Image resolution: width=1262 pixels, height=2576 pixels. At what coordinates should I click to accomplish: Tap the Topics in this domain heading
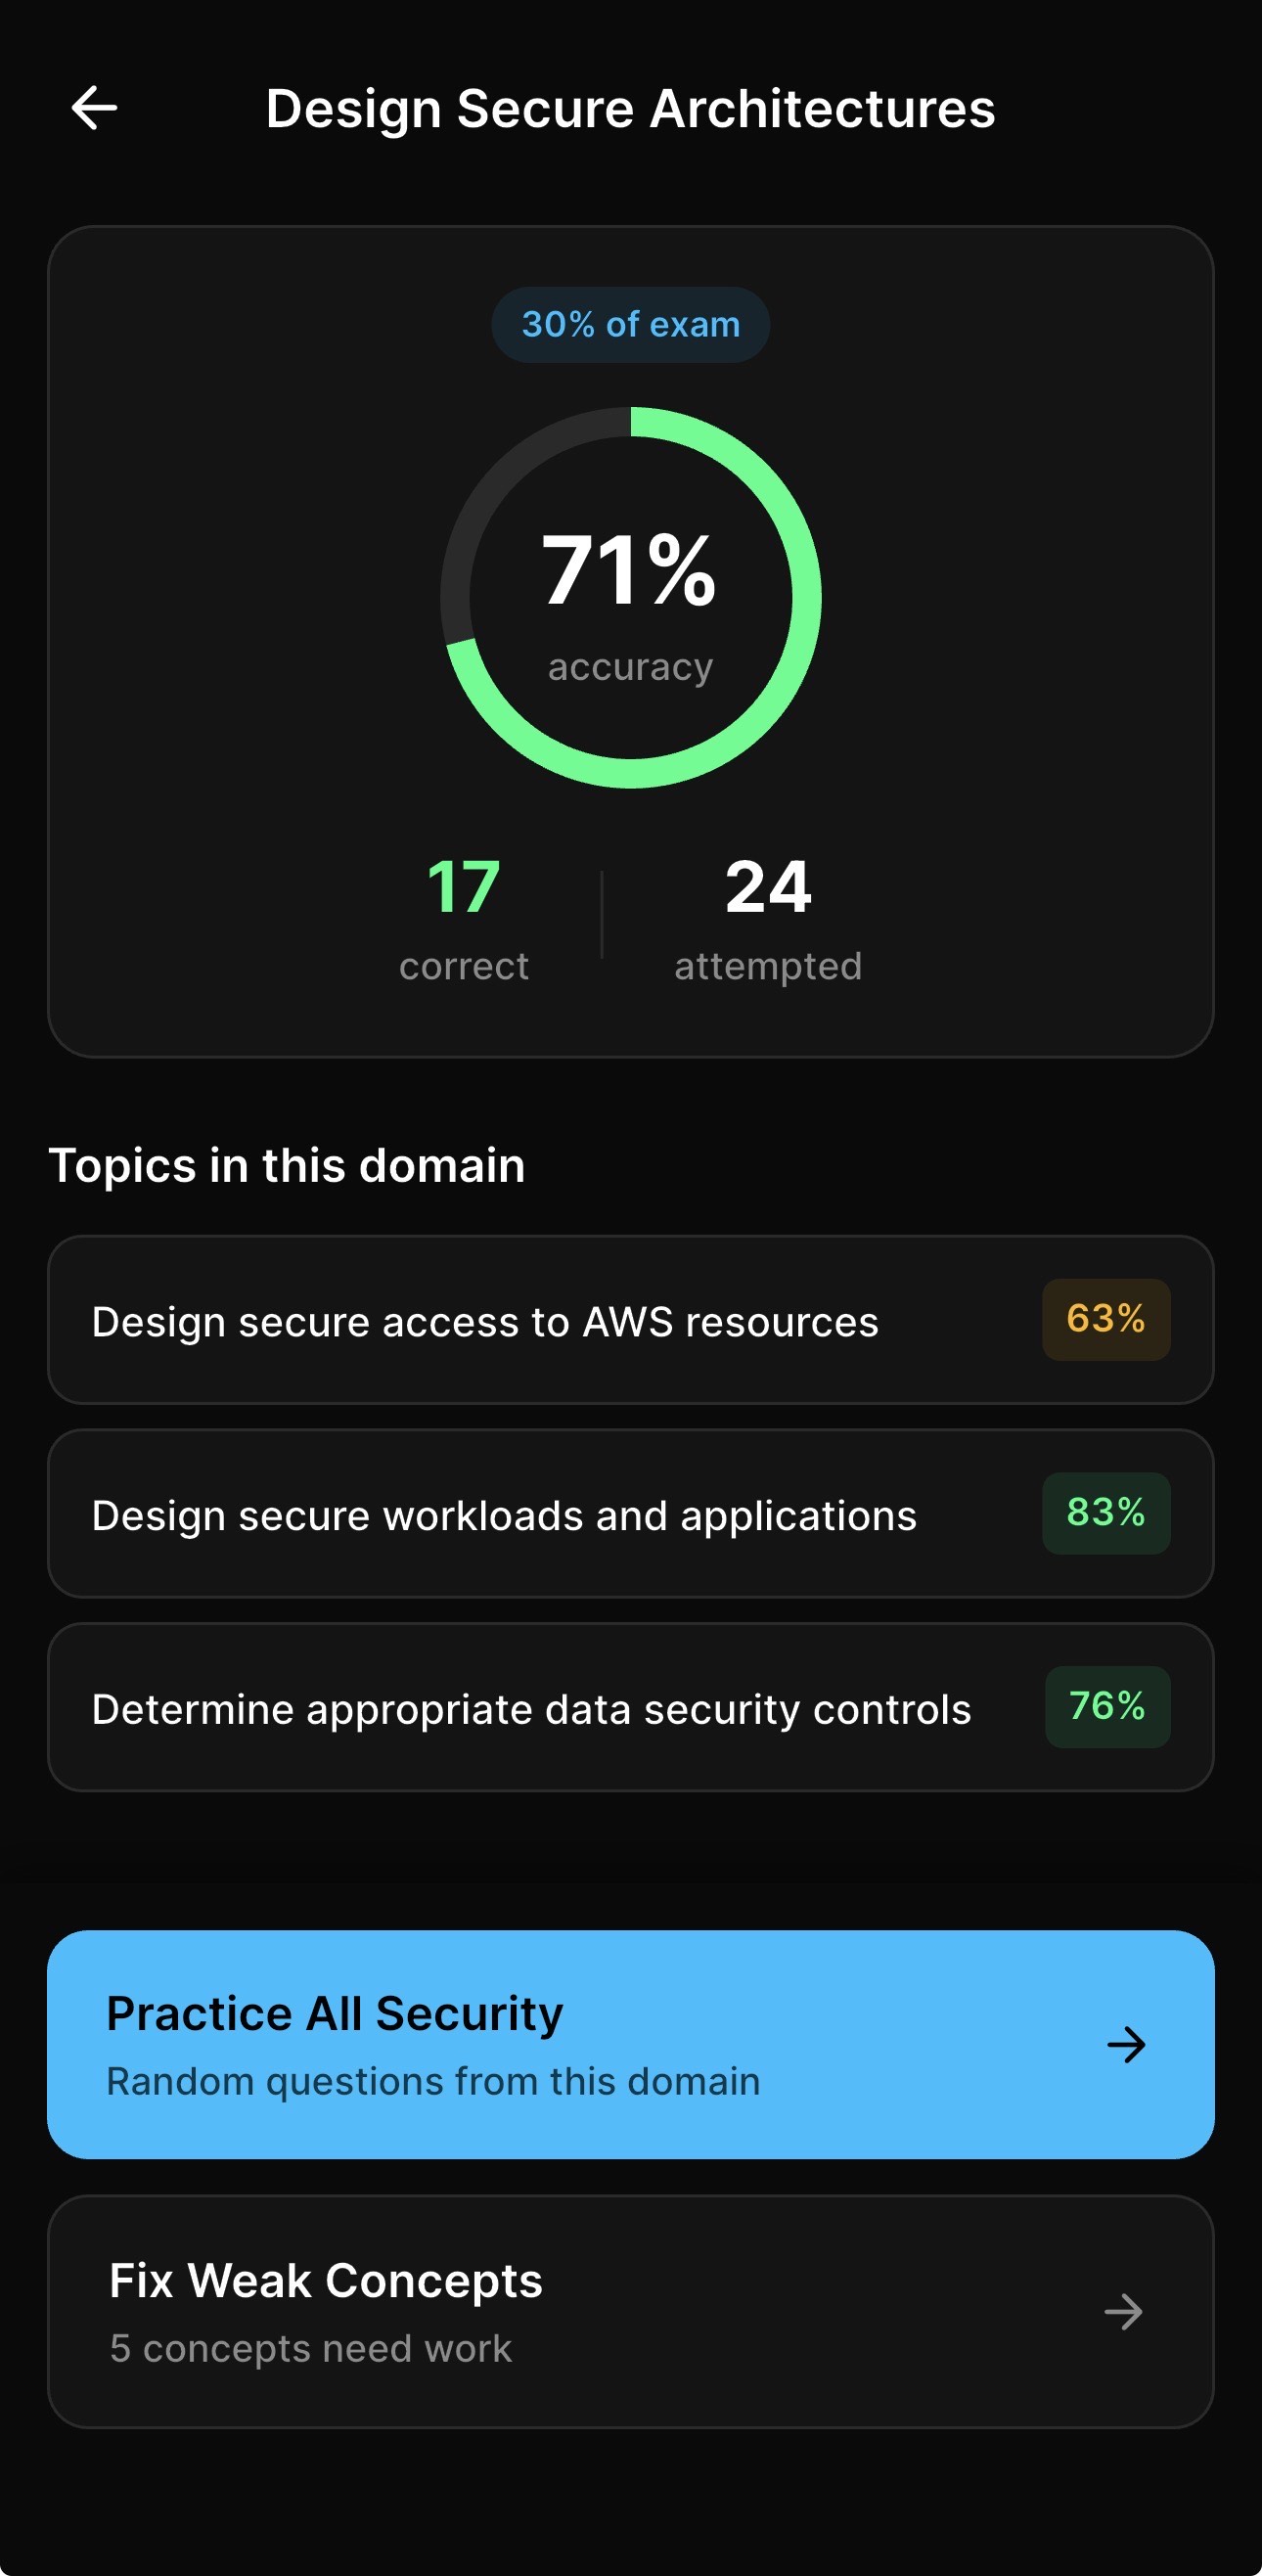coord(288,1164)
